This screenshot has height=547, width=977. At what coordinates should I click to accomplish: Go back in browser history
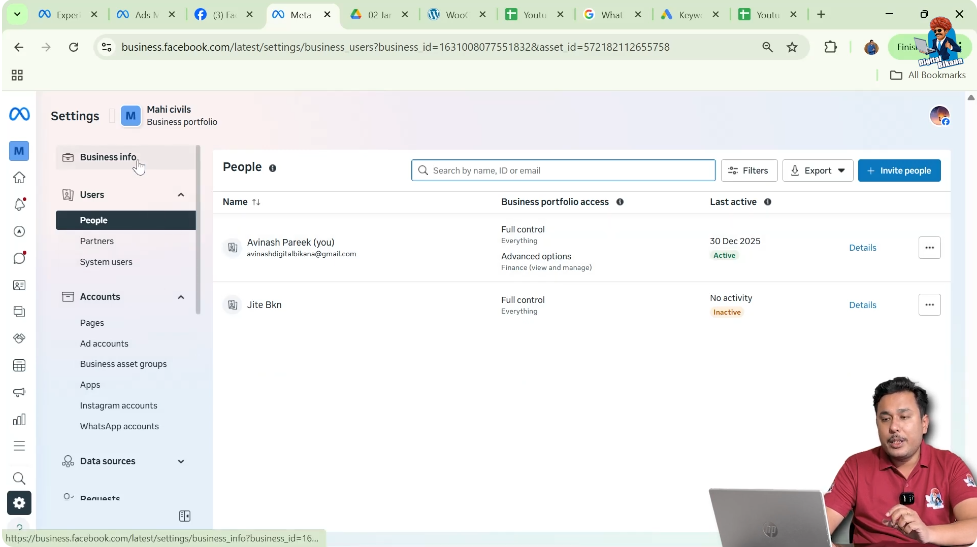click(x=19, y=47)
